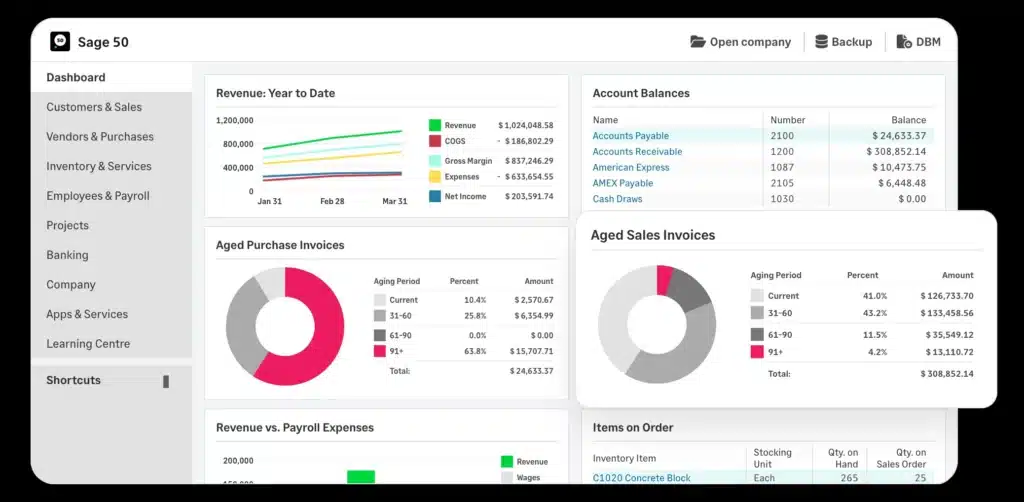Click the Wages legend swatch
The image size is (1024, 502).
coord(507,477)
